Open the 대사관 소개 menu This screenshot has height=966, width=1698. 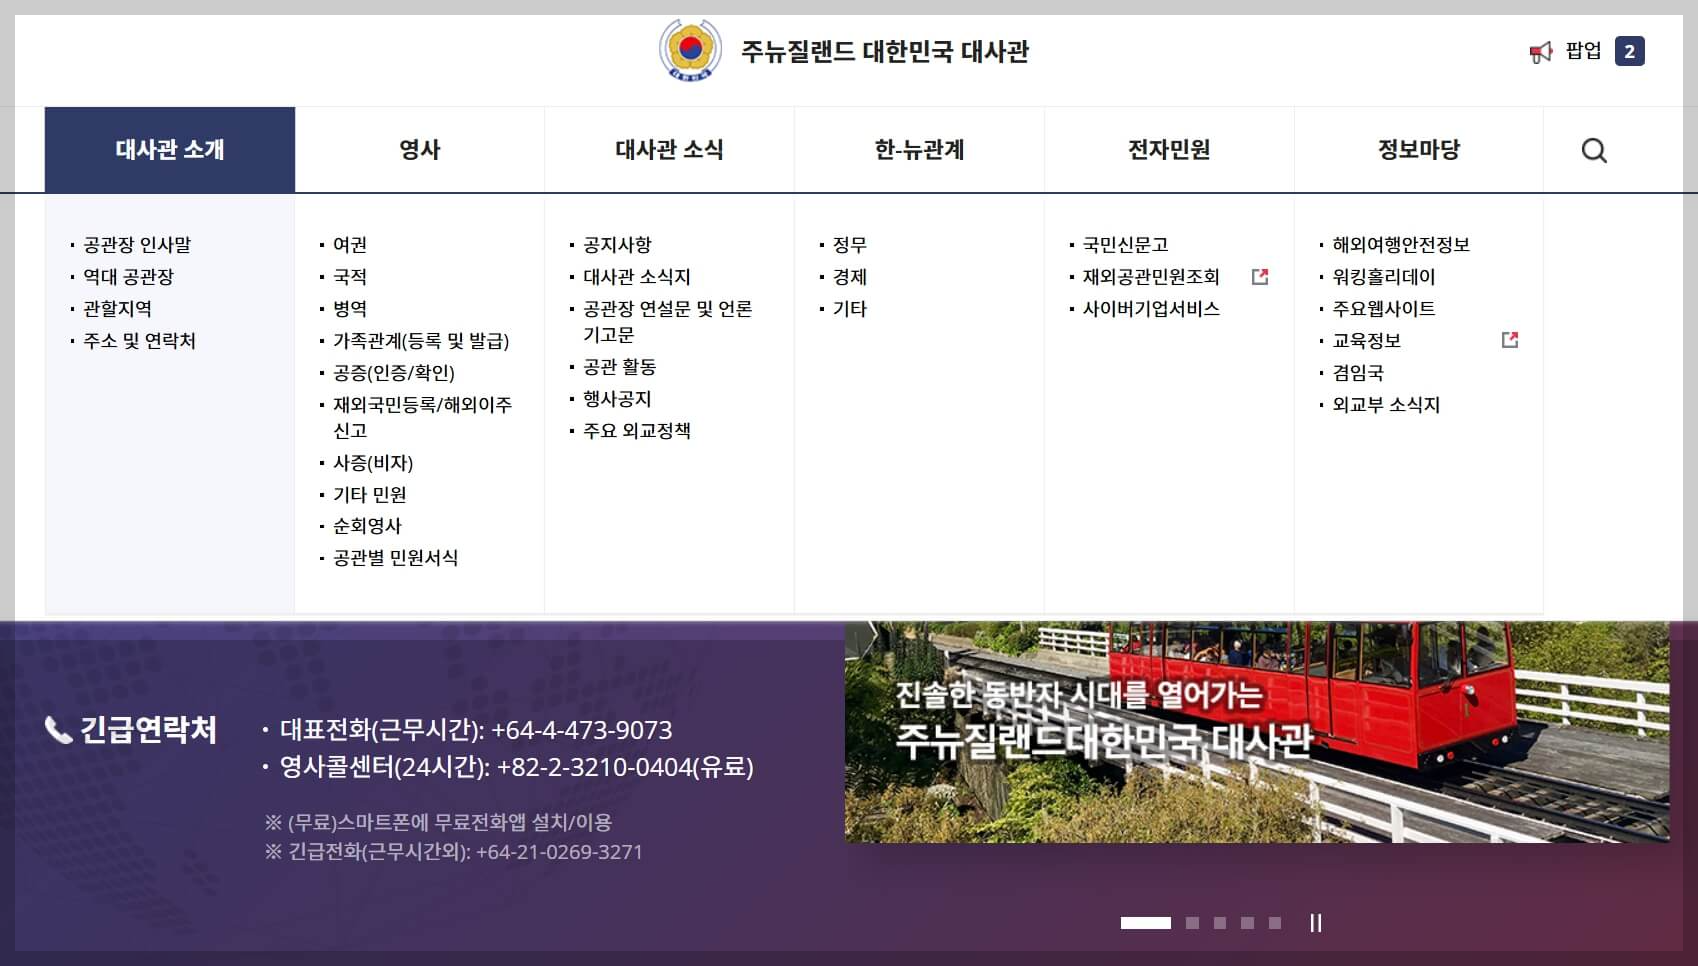[170, 149]
